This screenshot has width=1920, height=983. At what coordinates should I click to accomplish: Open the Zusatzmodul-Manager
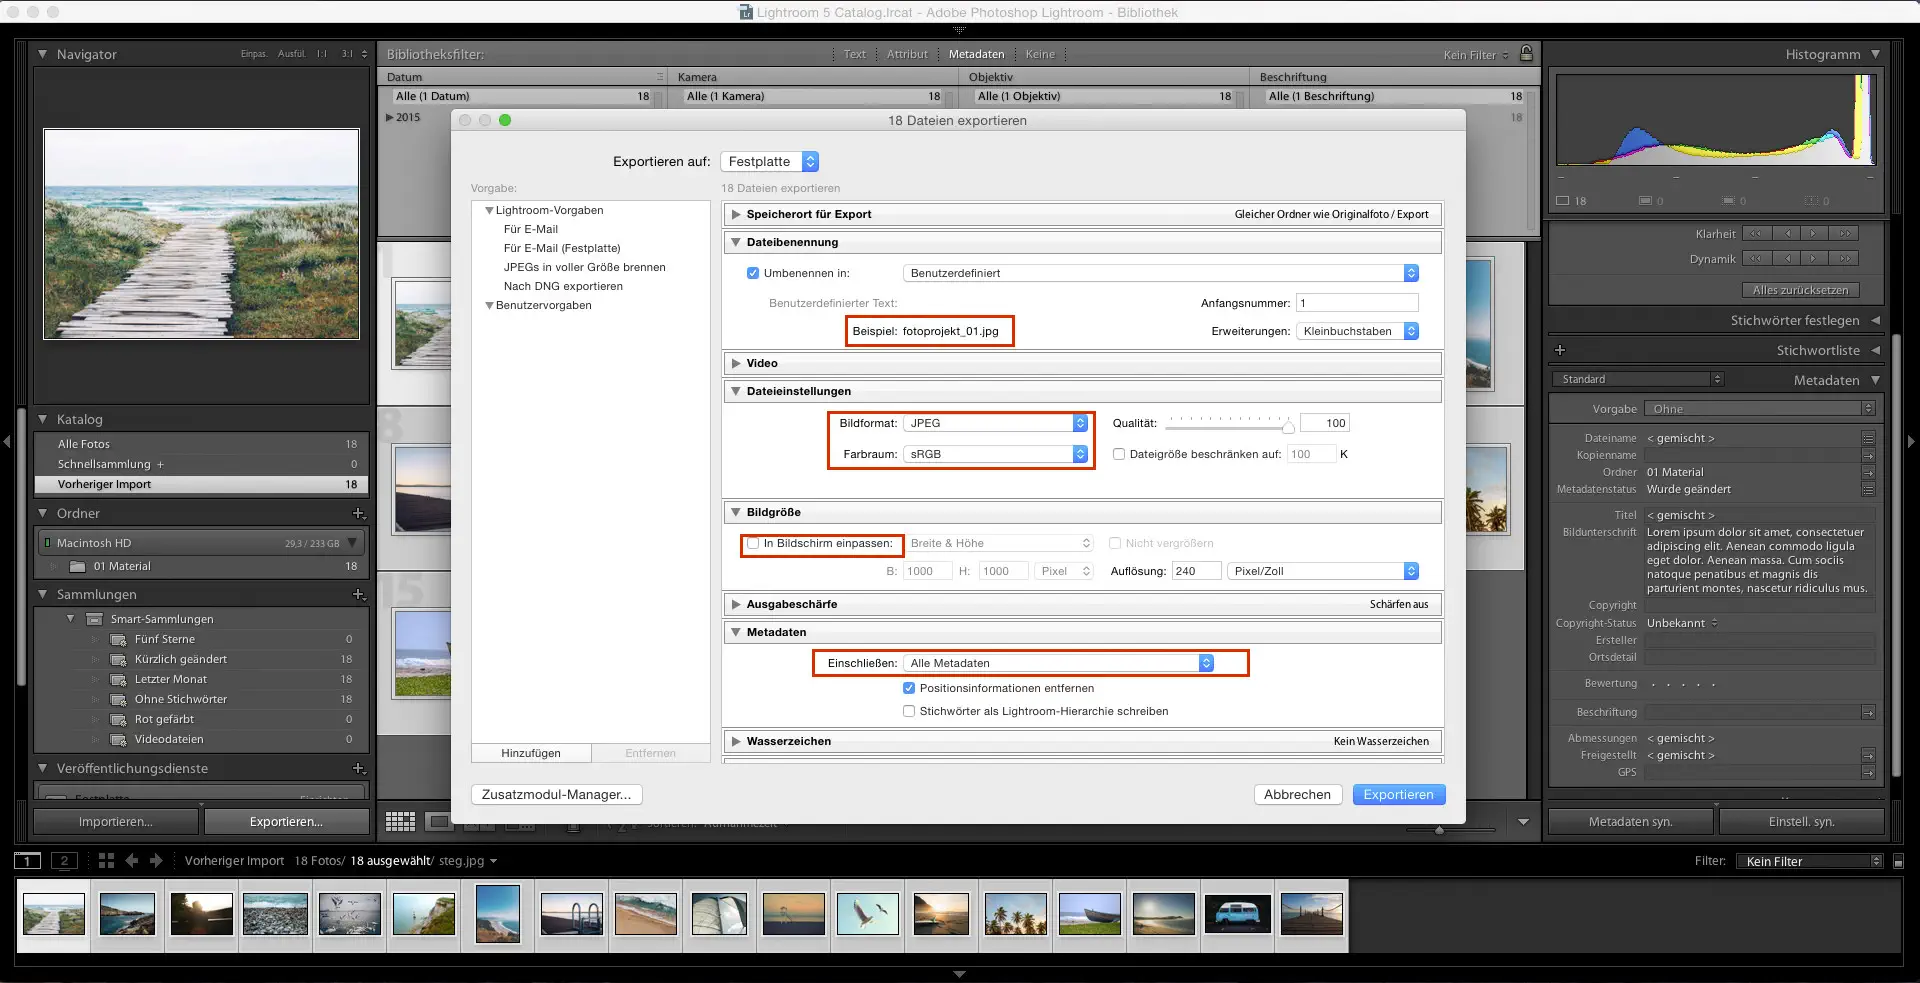click(x=555, y=794)
